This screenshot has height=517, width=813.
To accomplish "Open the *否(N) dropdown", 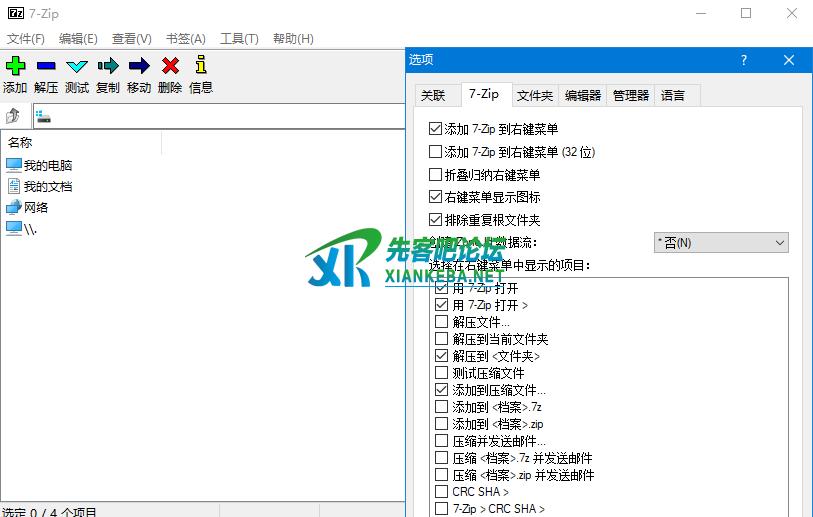I will (720, 243).
